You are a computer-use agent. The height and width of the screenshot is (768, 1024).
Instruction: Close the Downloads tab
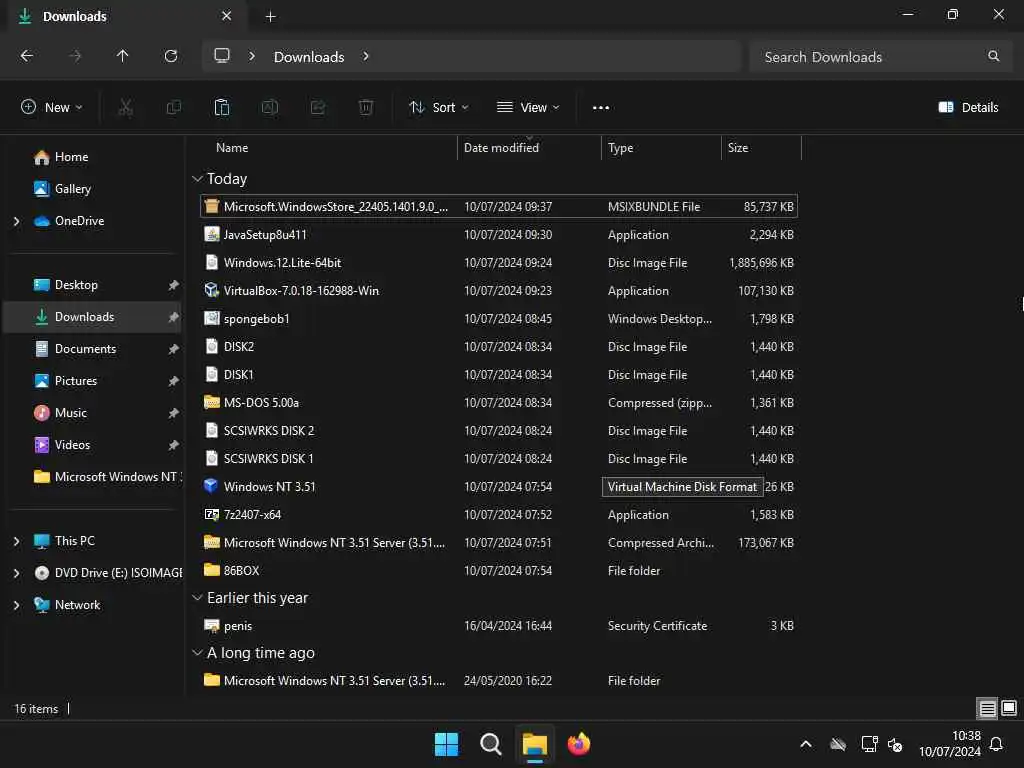[x=226, y=16]
